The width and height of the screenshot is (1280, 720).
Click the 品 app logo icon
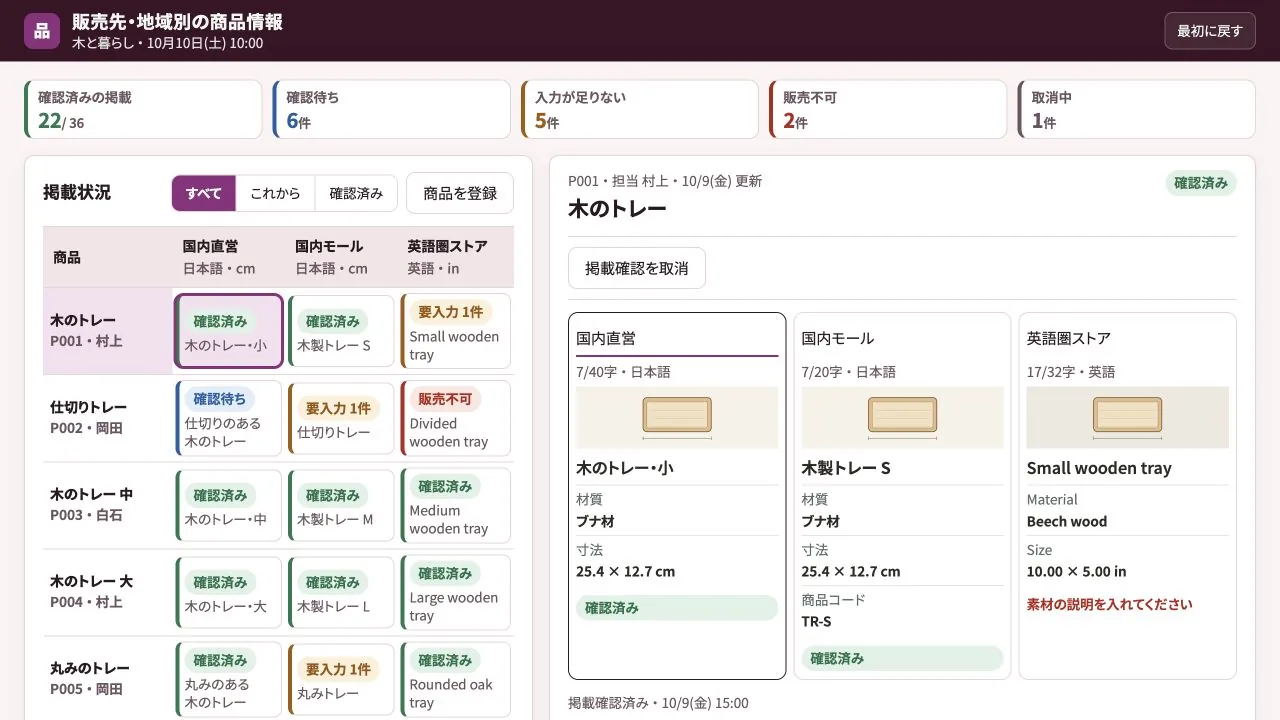[x=42, y=31]
